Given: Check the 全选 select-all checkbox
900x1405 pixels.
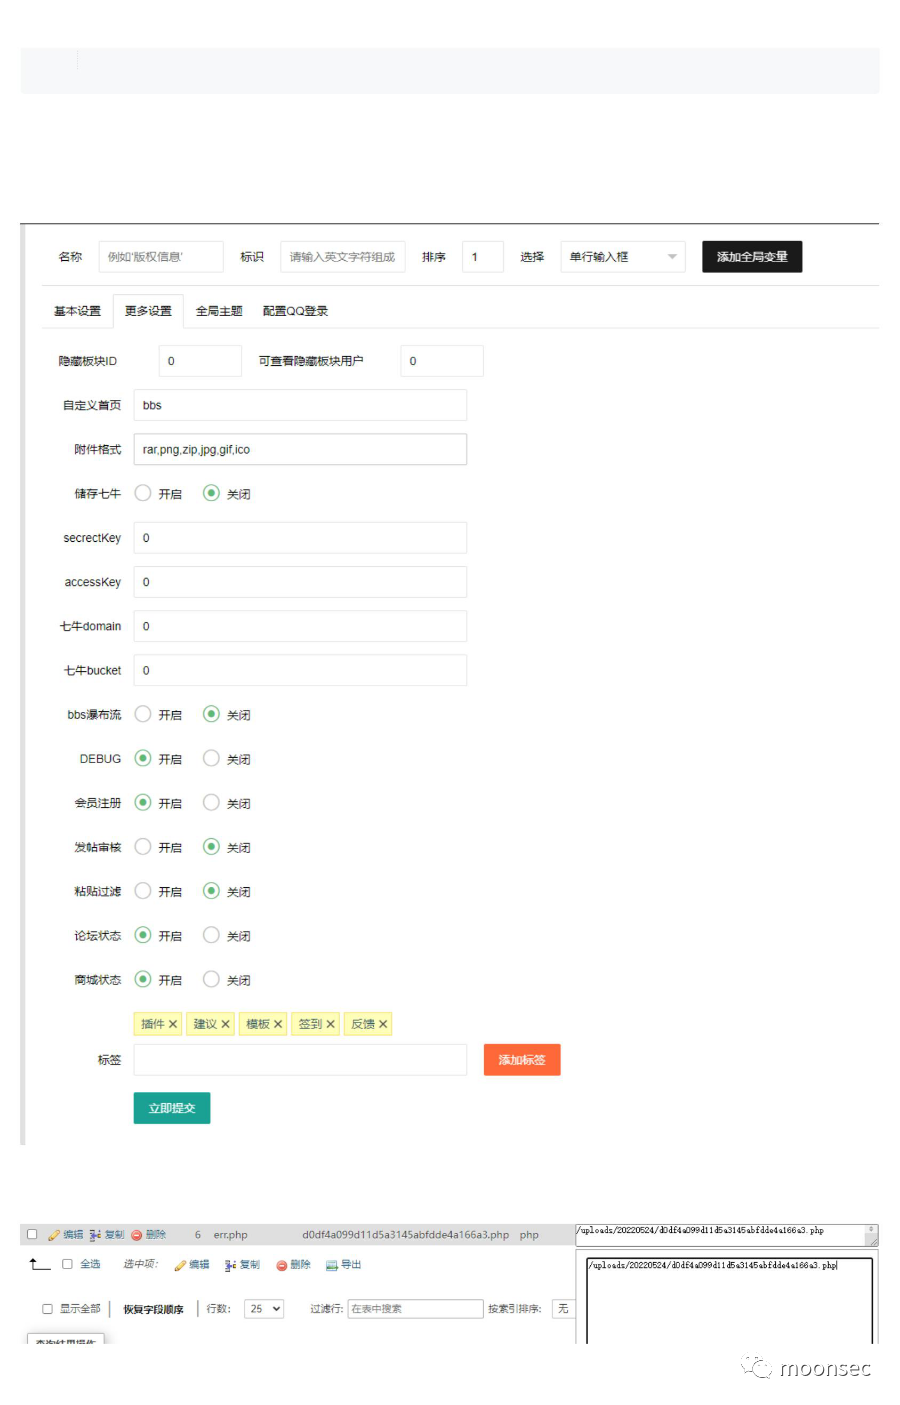Looking at the screenshot, I should (x=68, y=1264).
